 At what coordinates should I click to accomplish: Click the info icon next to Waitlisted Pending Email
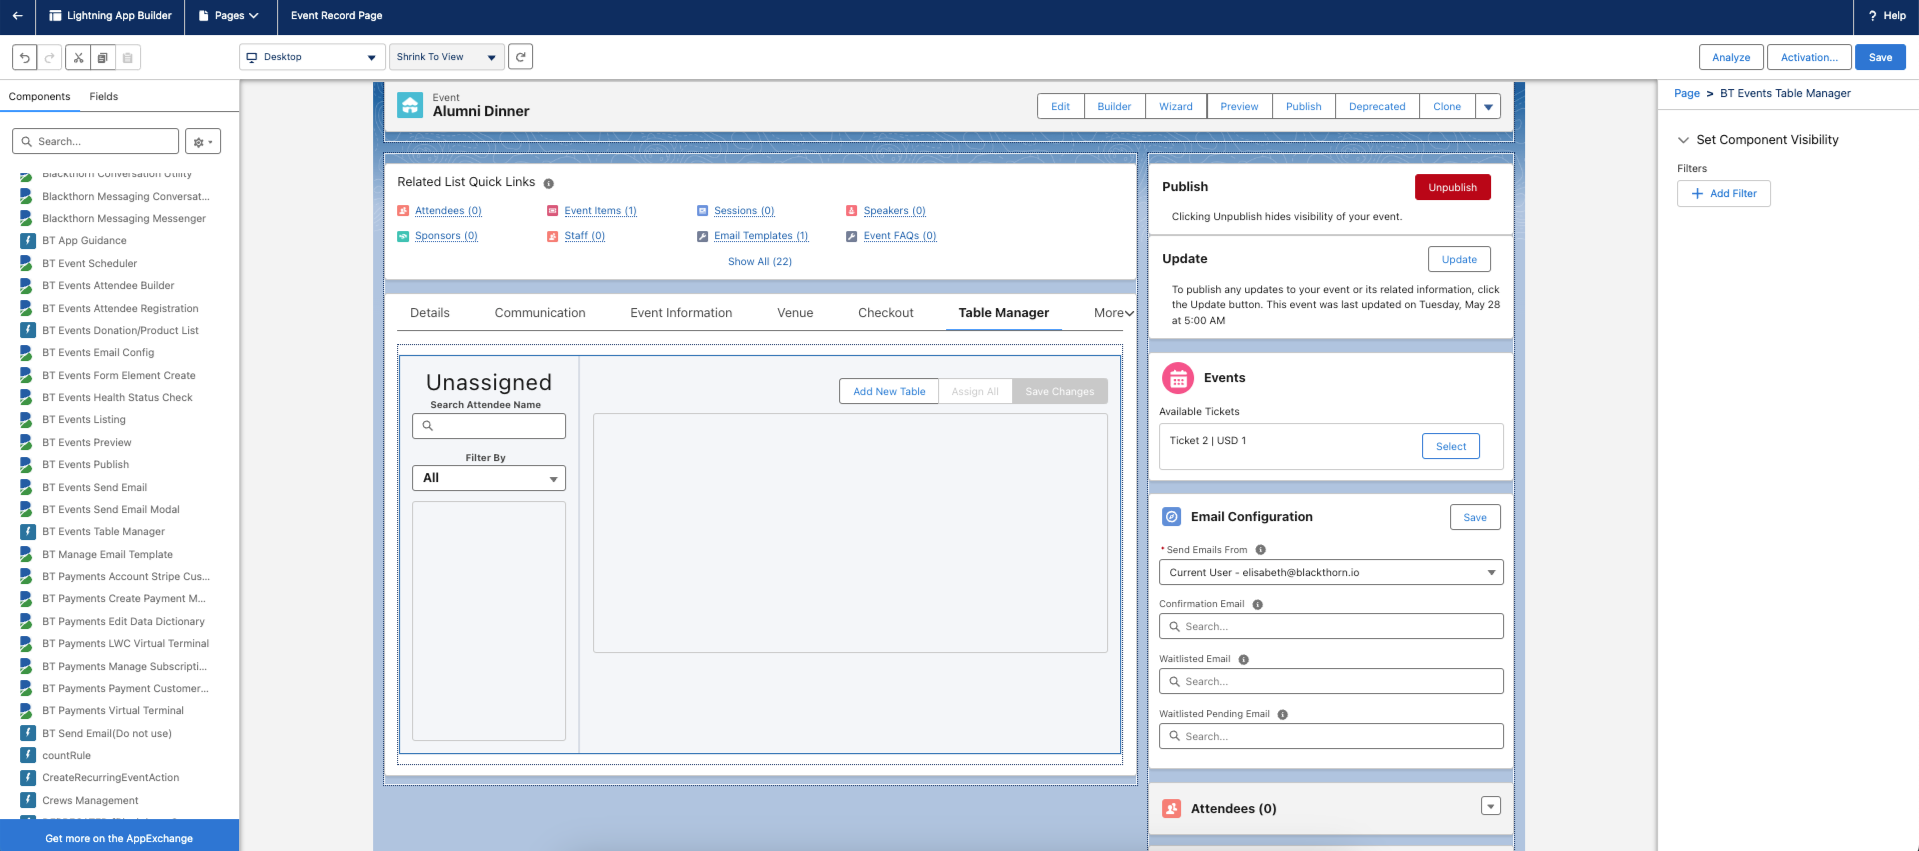pos(1282,715)
